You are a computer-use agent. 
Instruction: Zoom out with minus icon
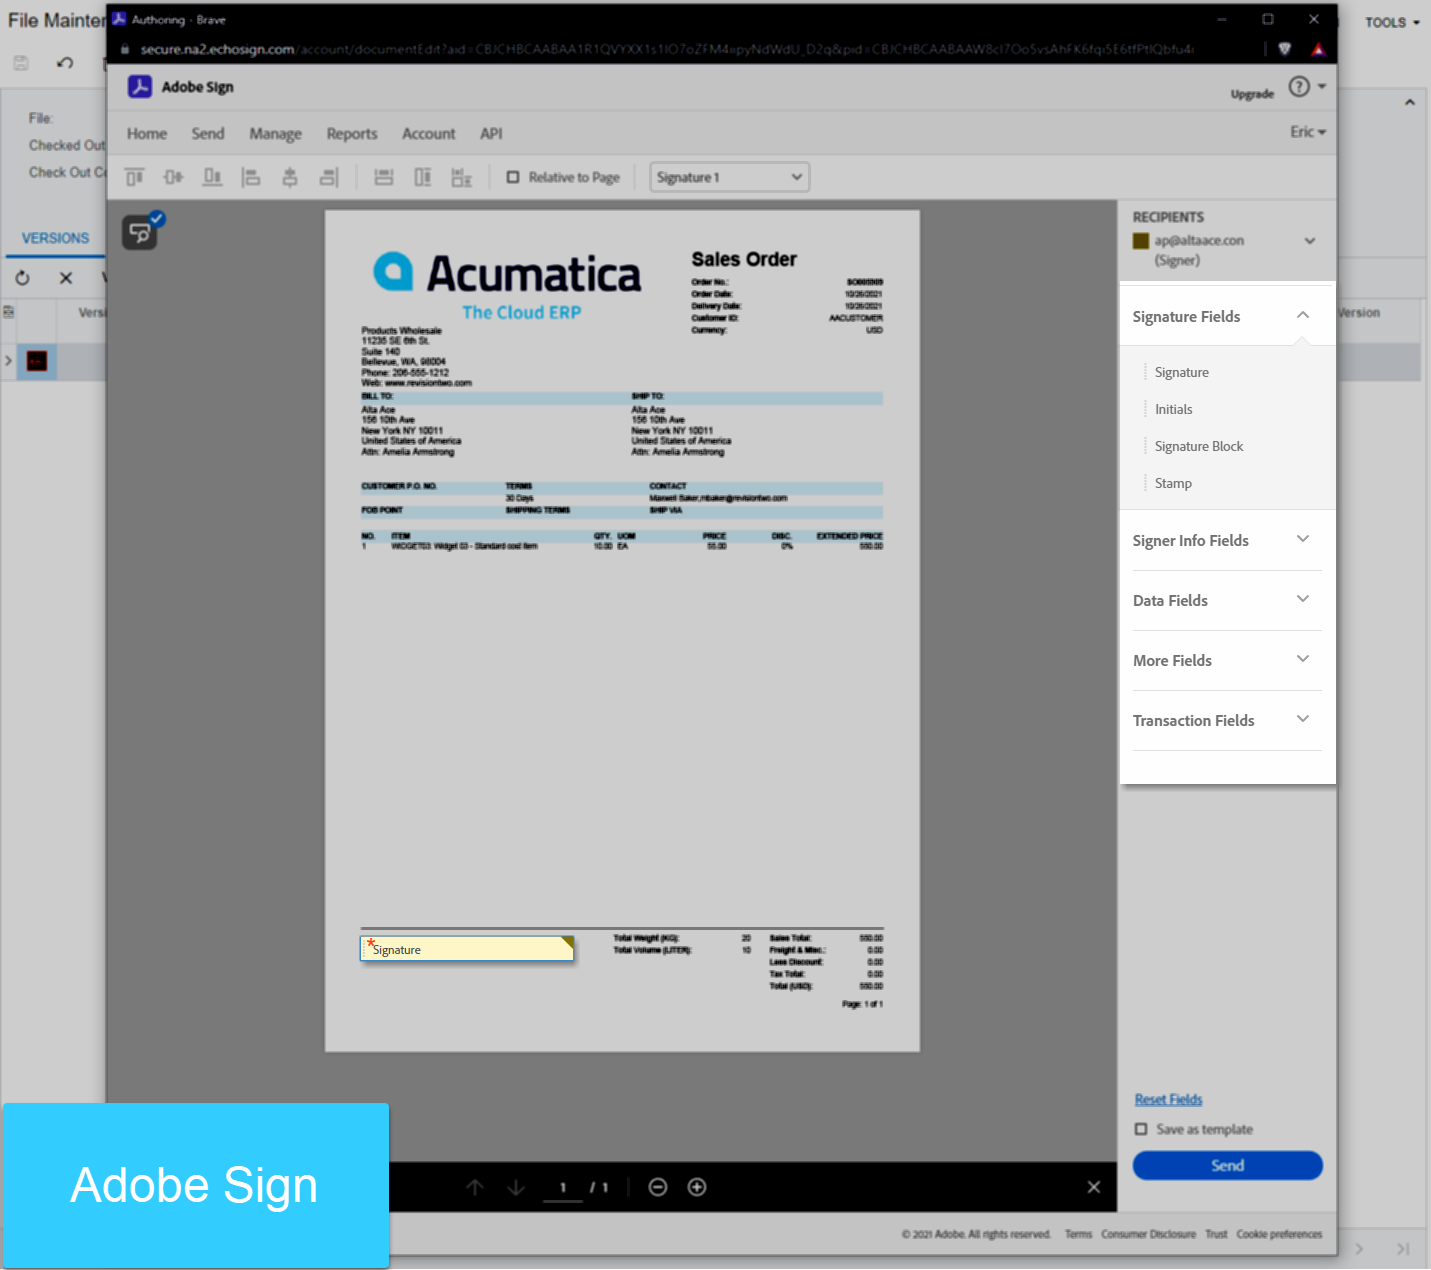(x=658, y=1187)
